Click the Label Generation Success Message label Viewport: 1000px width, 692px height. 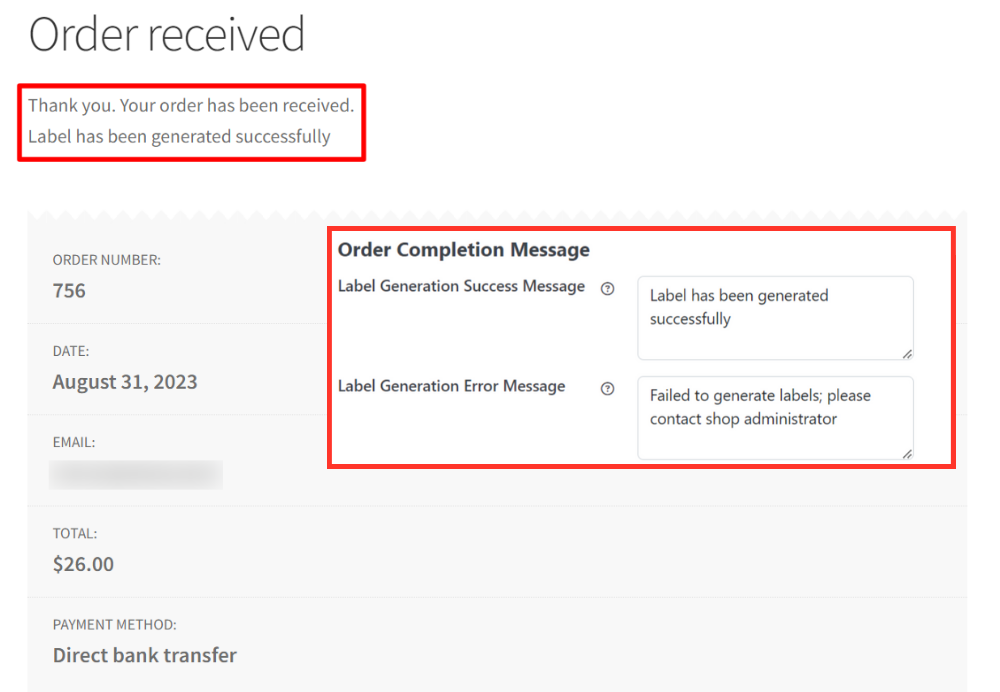click(461, 286)
